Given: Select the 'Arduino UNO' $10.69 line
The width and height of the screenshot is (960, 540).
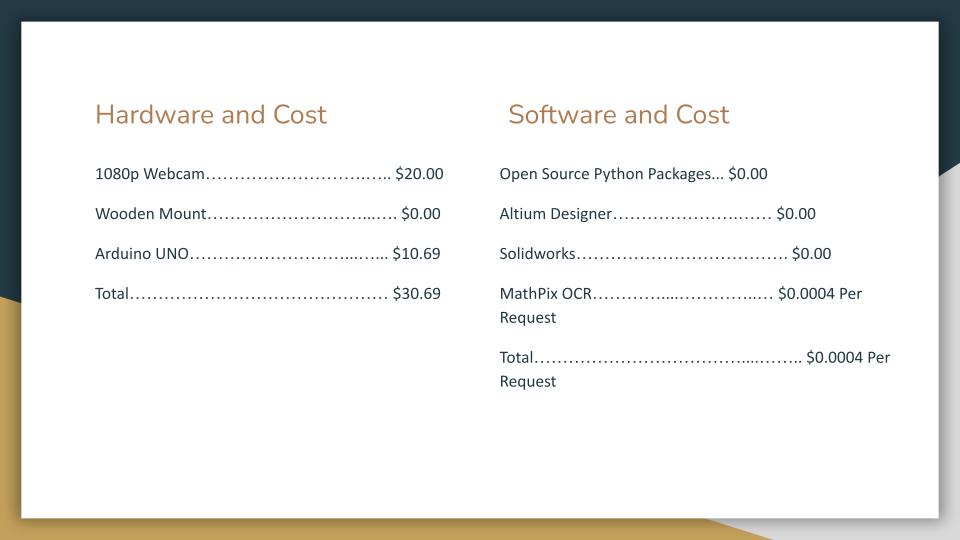Looking at the screenshot, I should (268, 253).
